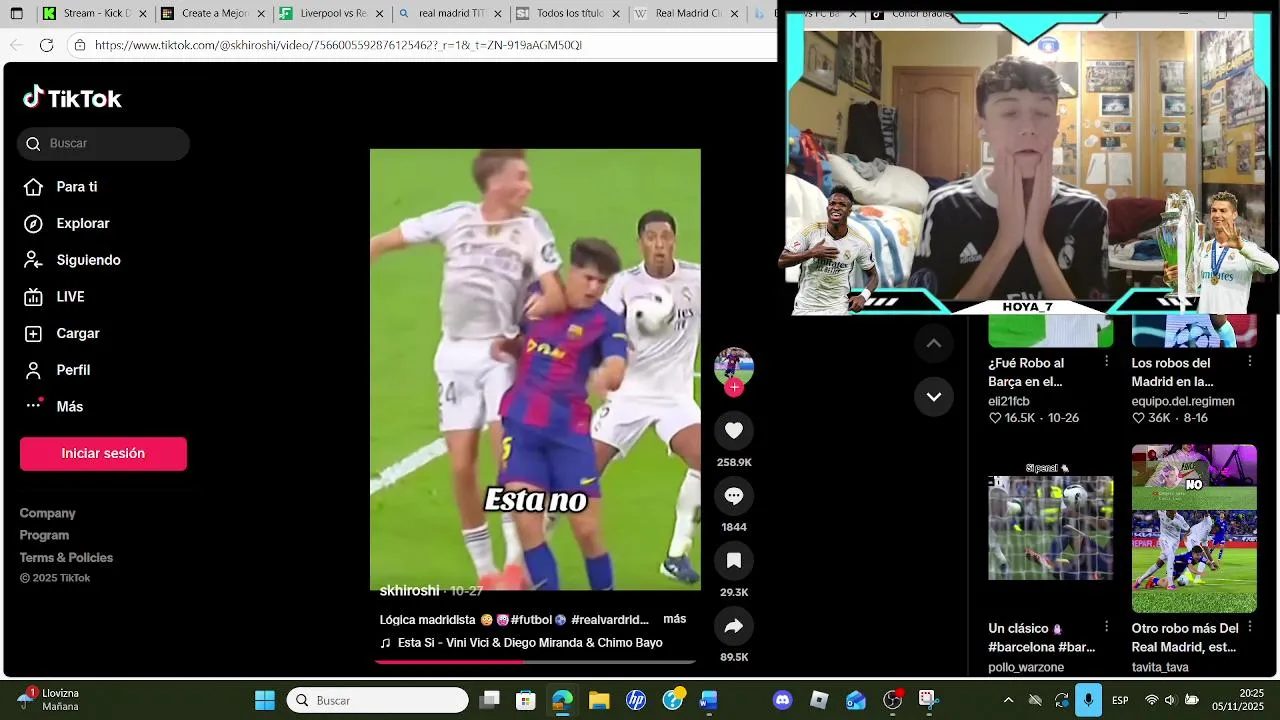The height and width of the screenshot is (720, 1280).
Task: Click the browser address bar URL
Action: 338,45
